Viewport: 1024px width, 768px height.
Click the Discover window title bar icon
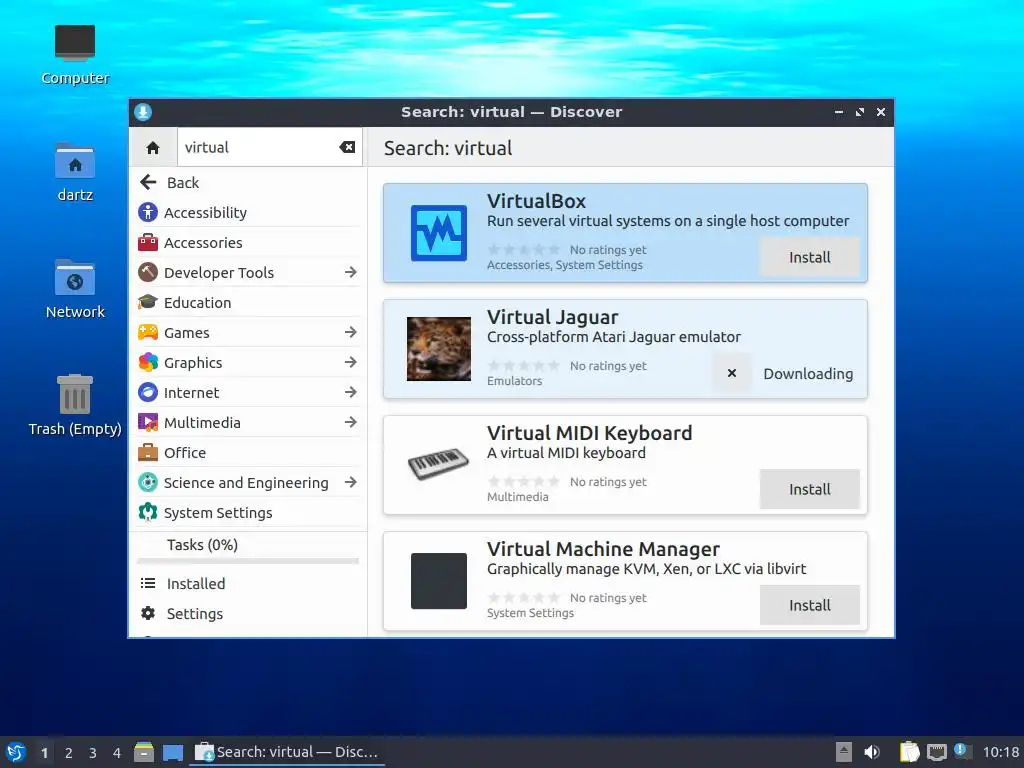pos(143,112)
